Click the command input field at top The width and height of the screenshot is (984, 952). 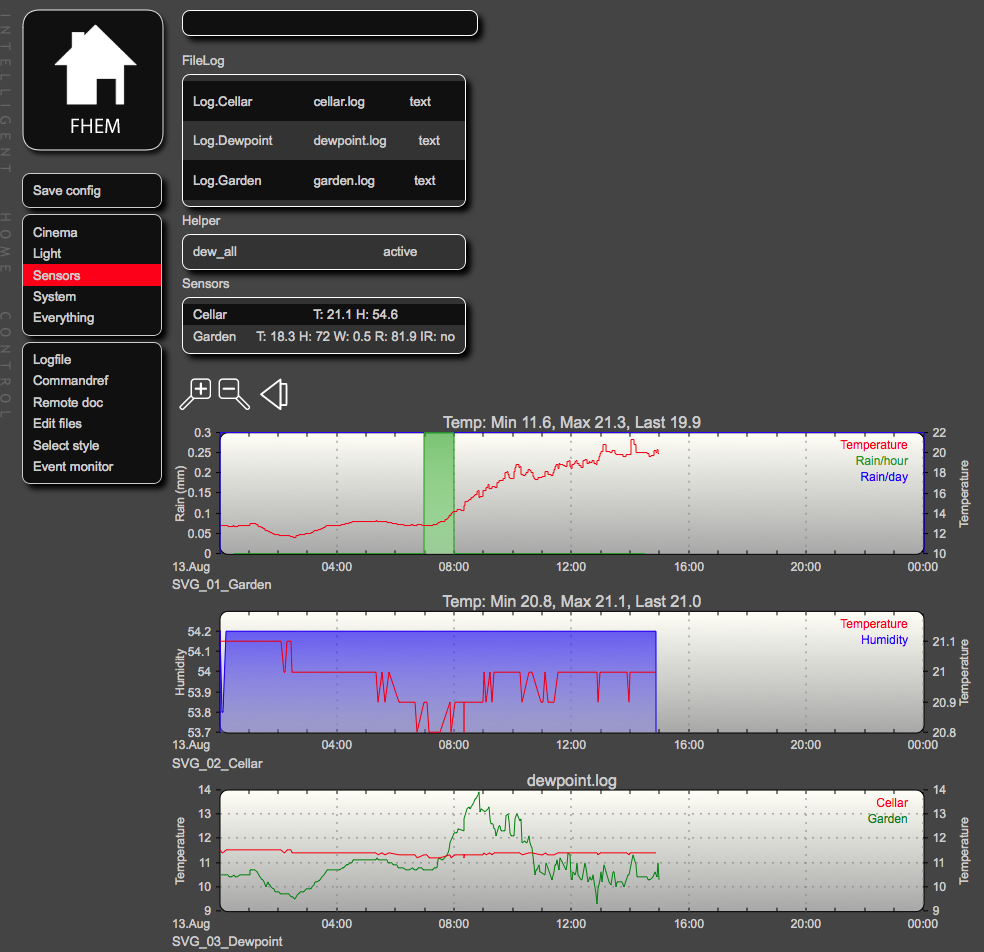[x=329, y=24]
